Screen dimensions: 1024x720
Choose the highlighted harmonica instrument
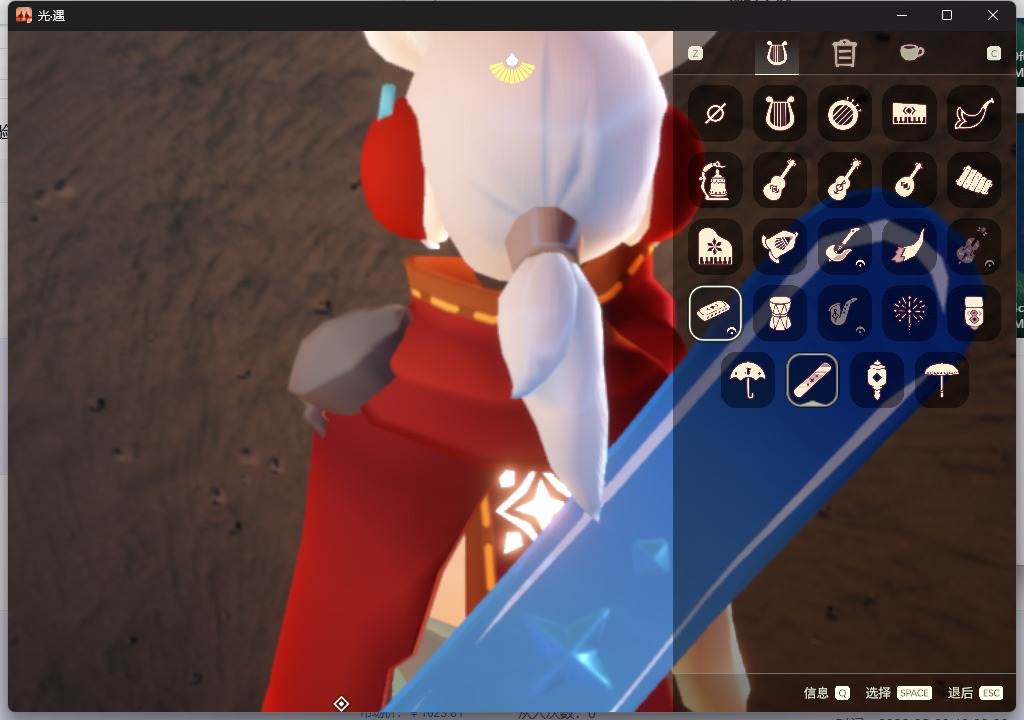pyautogui.click(x=715, y=314)
